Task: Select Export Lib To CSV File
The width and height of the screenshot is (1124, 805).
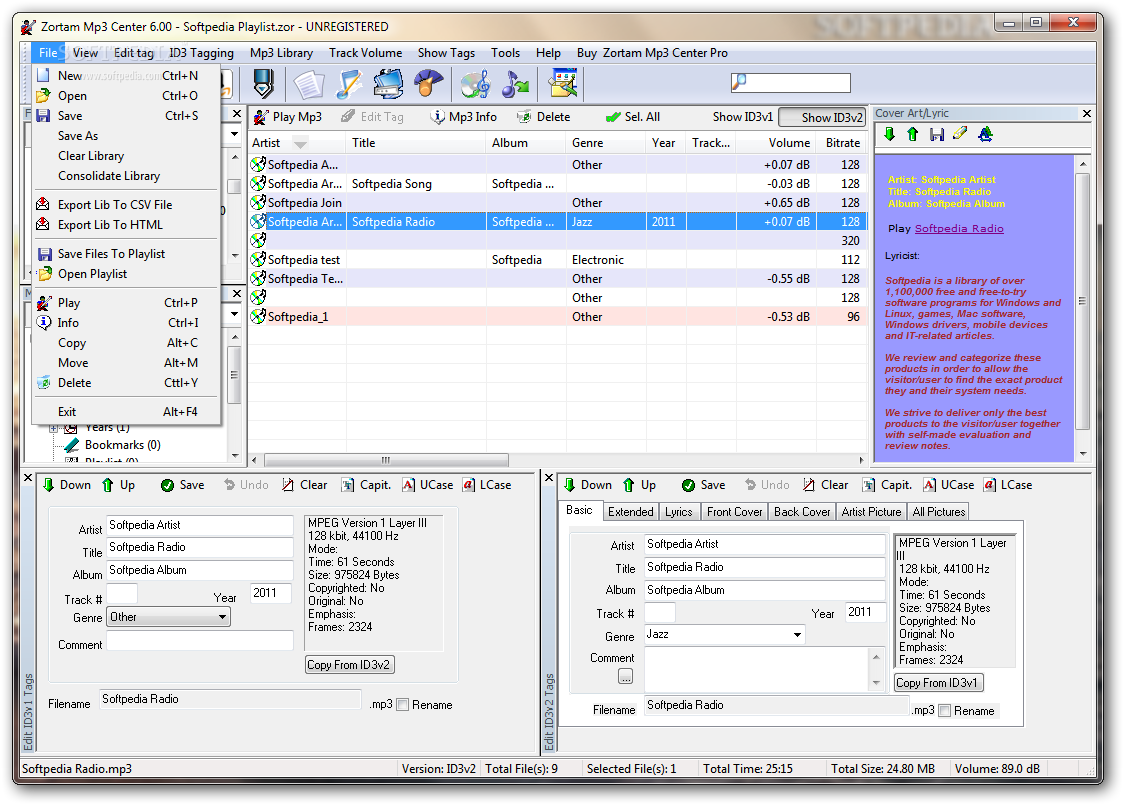Action: point(115,205)
